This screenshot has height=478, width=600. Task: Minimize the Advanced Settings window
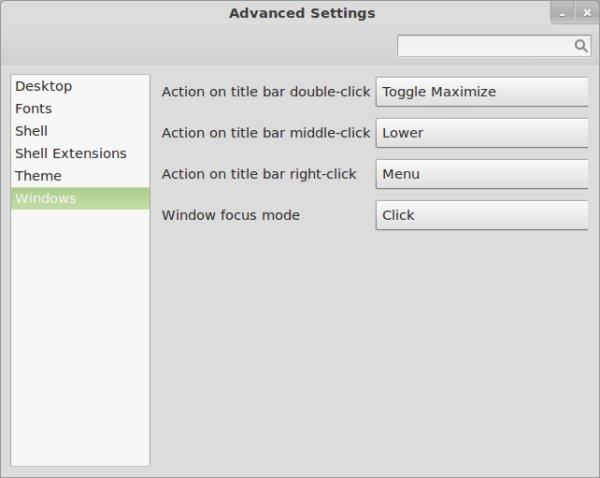pyautogui.click(x=563, y=12)
